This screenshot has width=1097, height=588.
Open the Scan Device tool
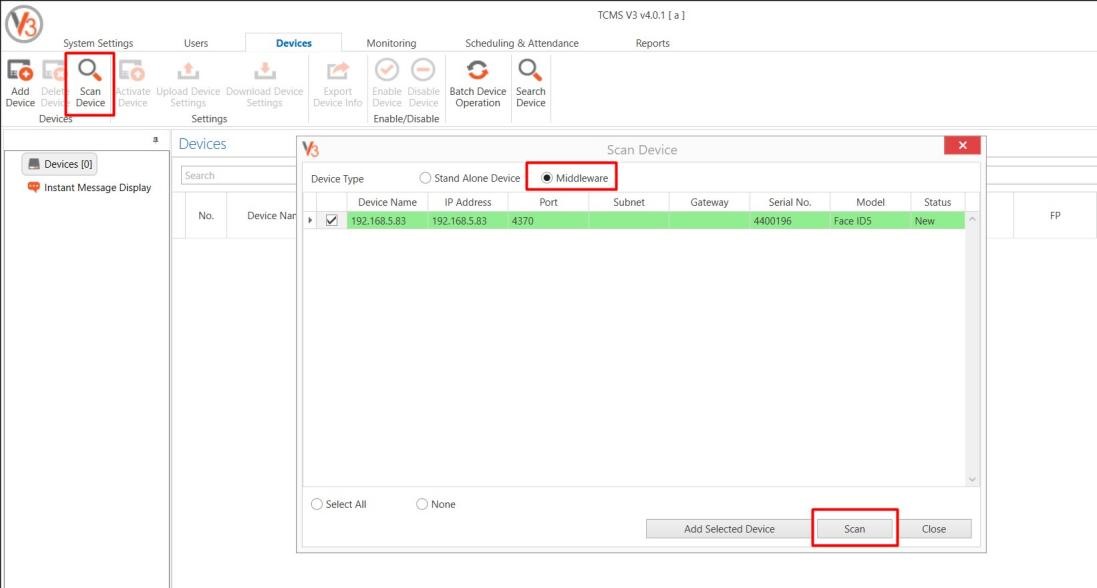pyautogui.click(x=90, y=83)
